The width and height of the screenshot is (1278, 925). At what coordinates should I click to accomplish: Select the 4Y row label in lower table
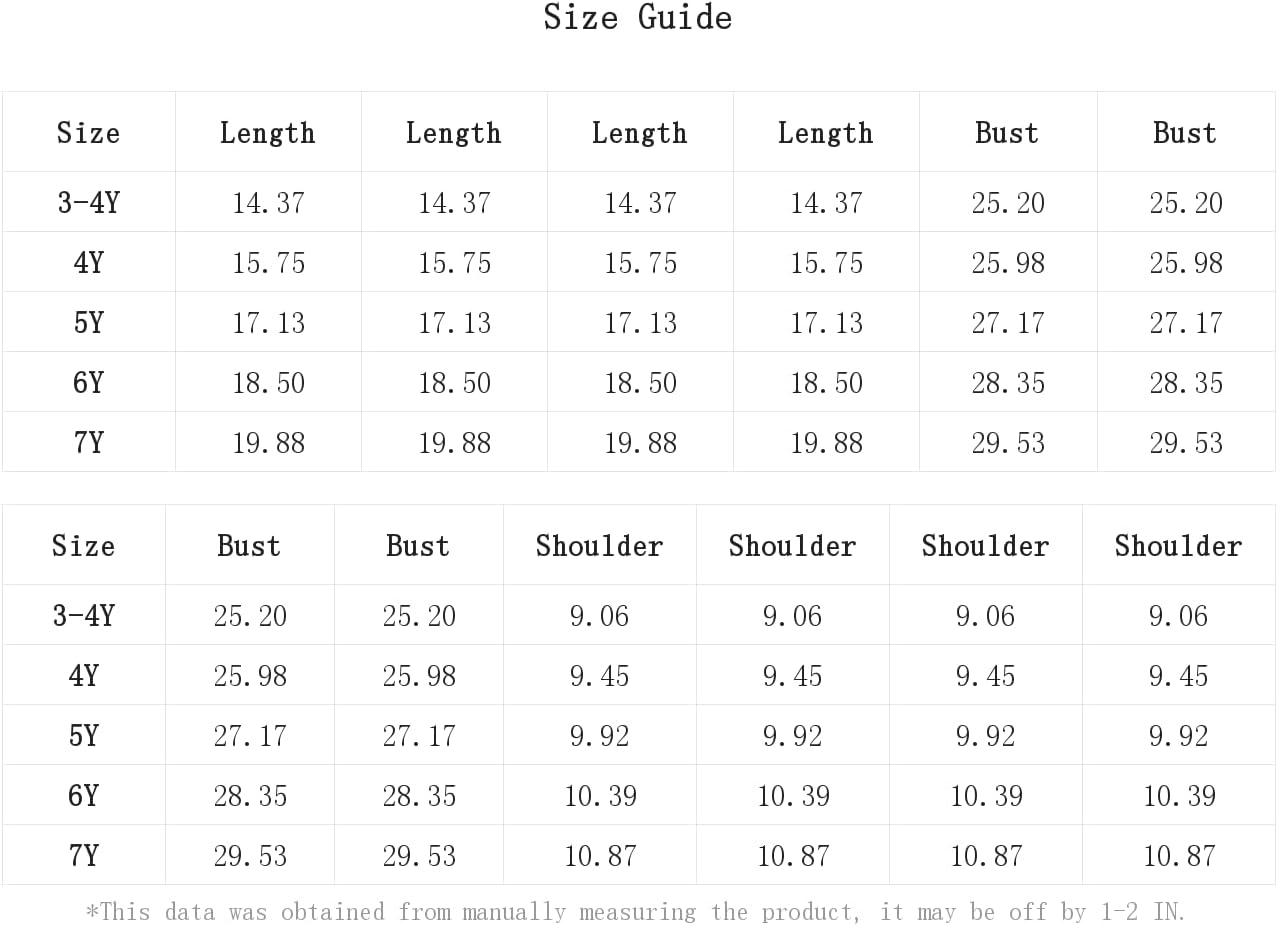pos(83,676)
